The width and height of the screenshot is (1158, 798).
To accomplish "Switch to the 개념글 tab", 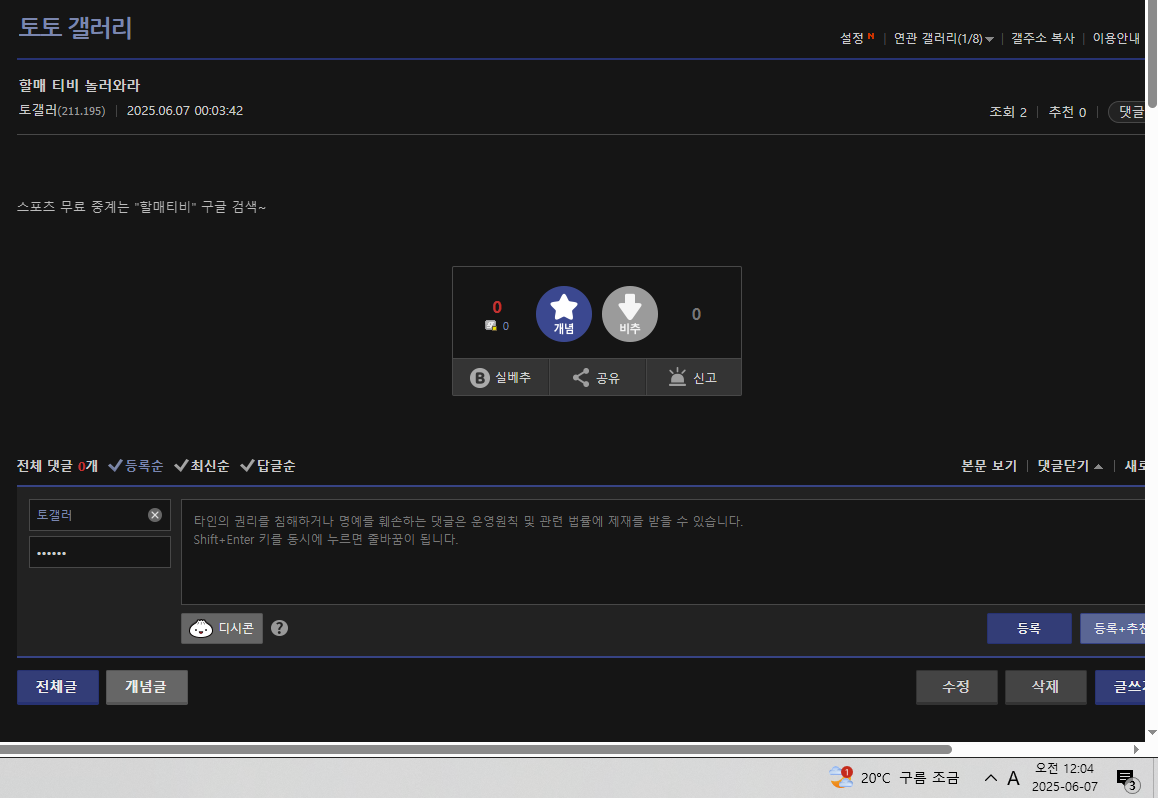I will pos(146,687).
